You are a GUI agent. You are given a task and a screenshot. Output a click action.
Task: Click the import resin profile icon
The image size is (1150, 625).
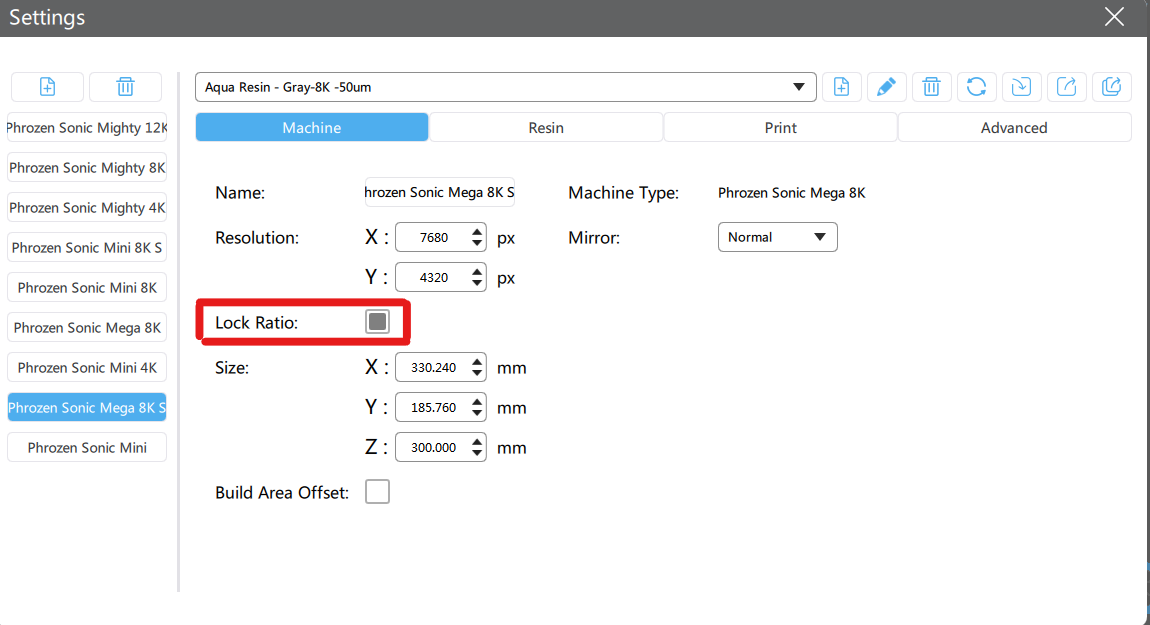coord(1021,87)
